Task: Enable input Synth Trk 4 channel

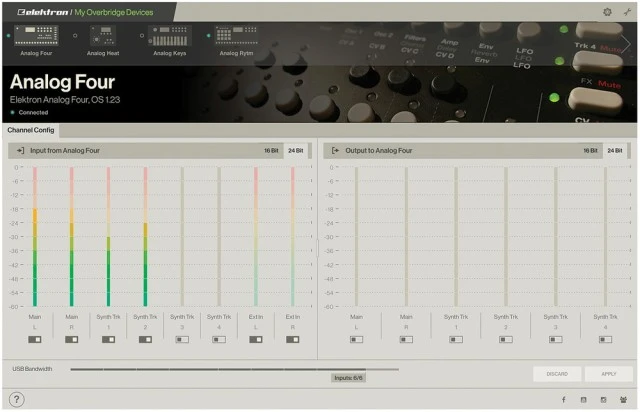Action: click(x=219, y=339)
